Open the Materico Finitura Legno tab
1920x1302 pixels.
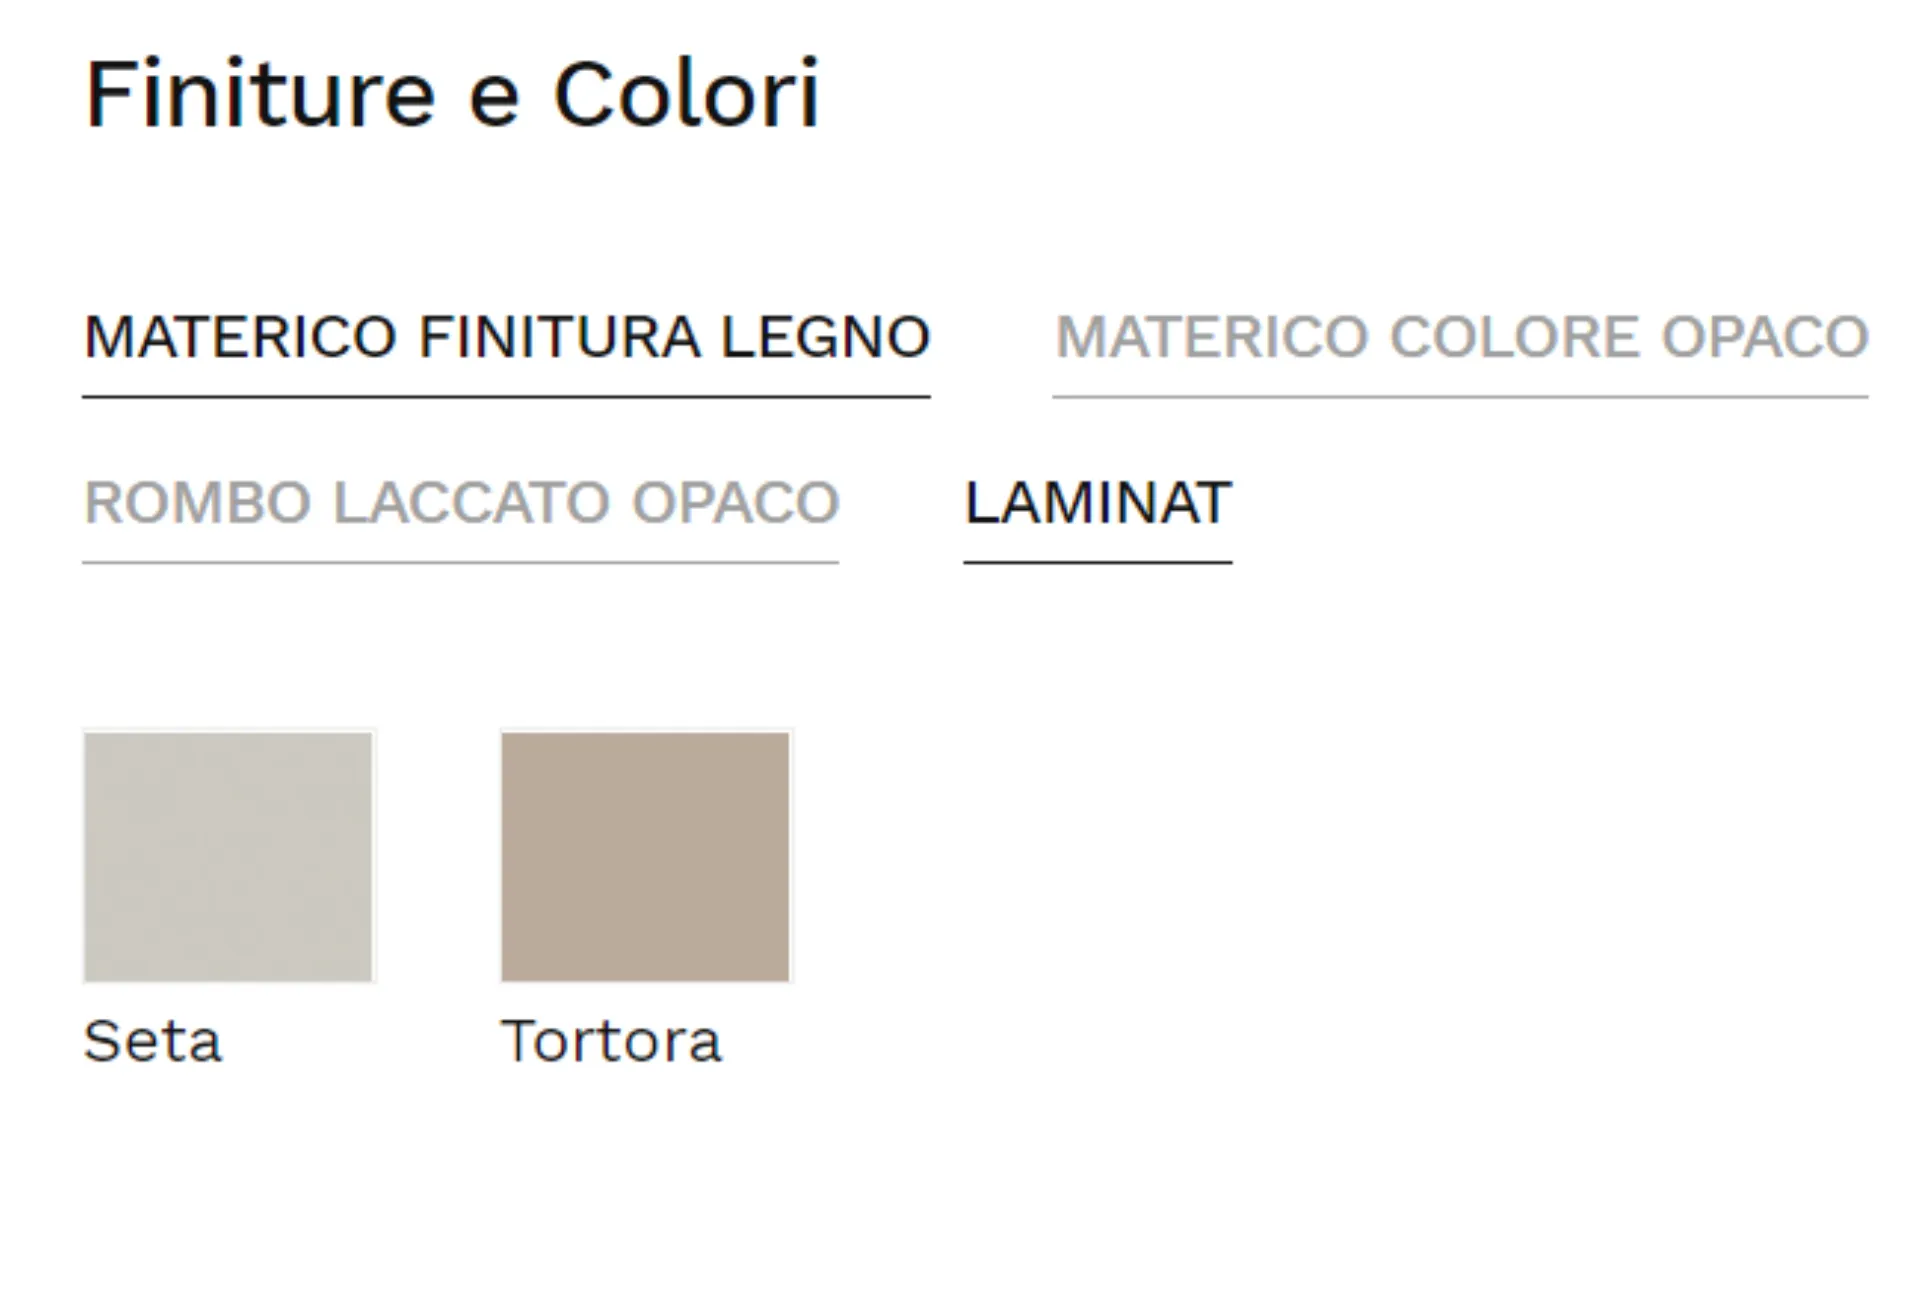coord(506,337)
